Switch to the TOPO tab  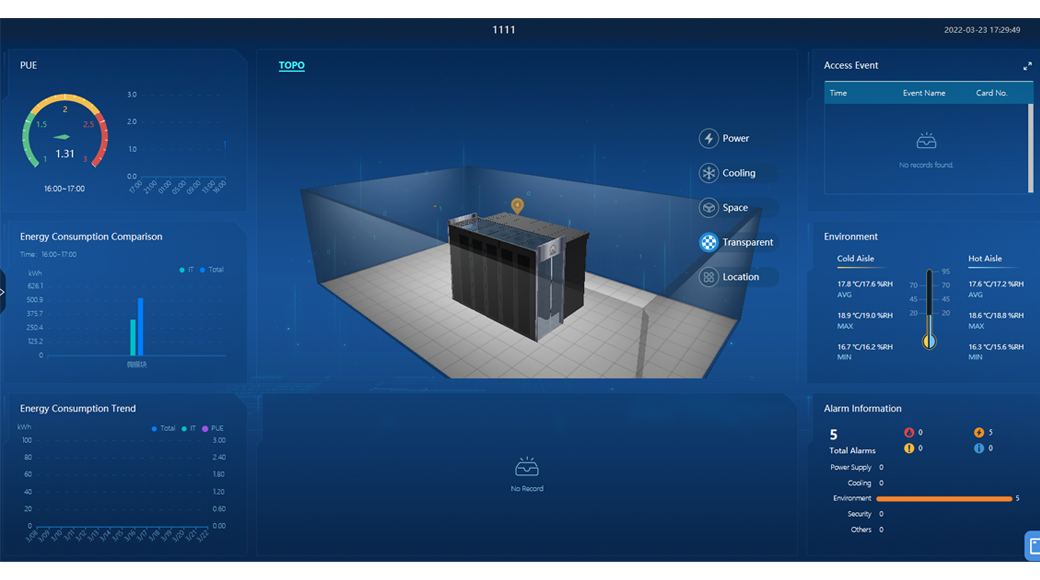click(291, 66)
